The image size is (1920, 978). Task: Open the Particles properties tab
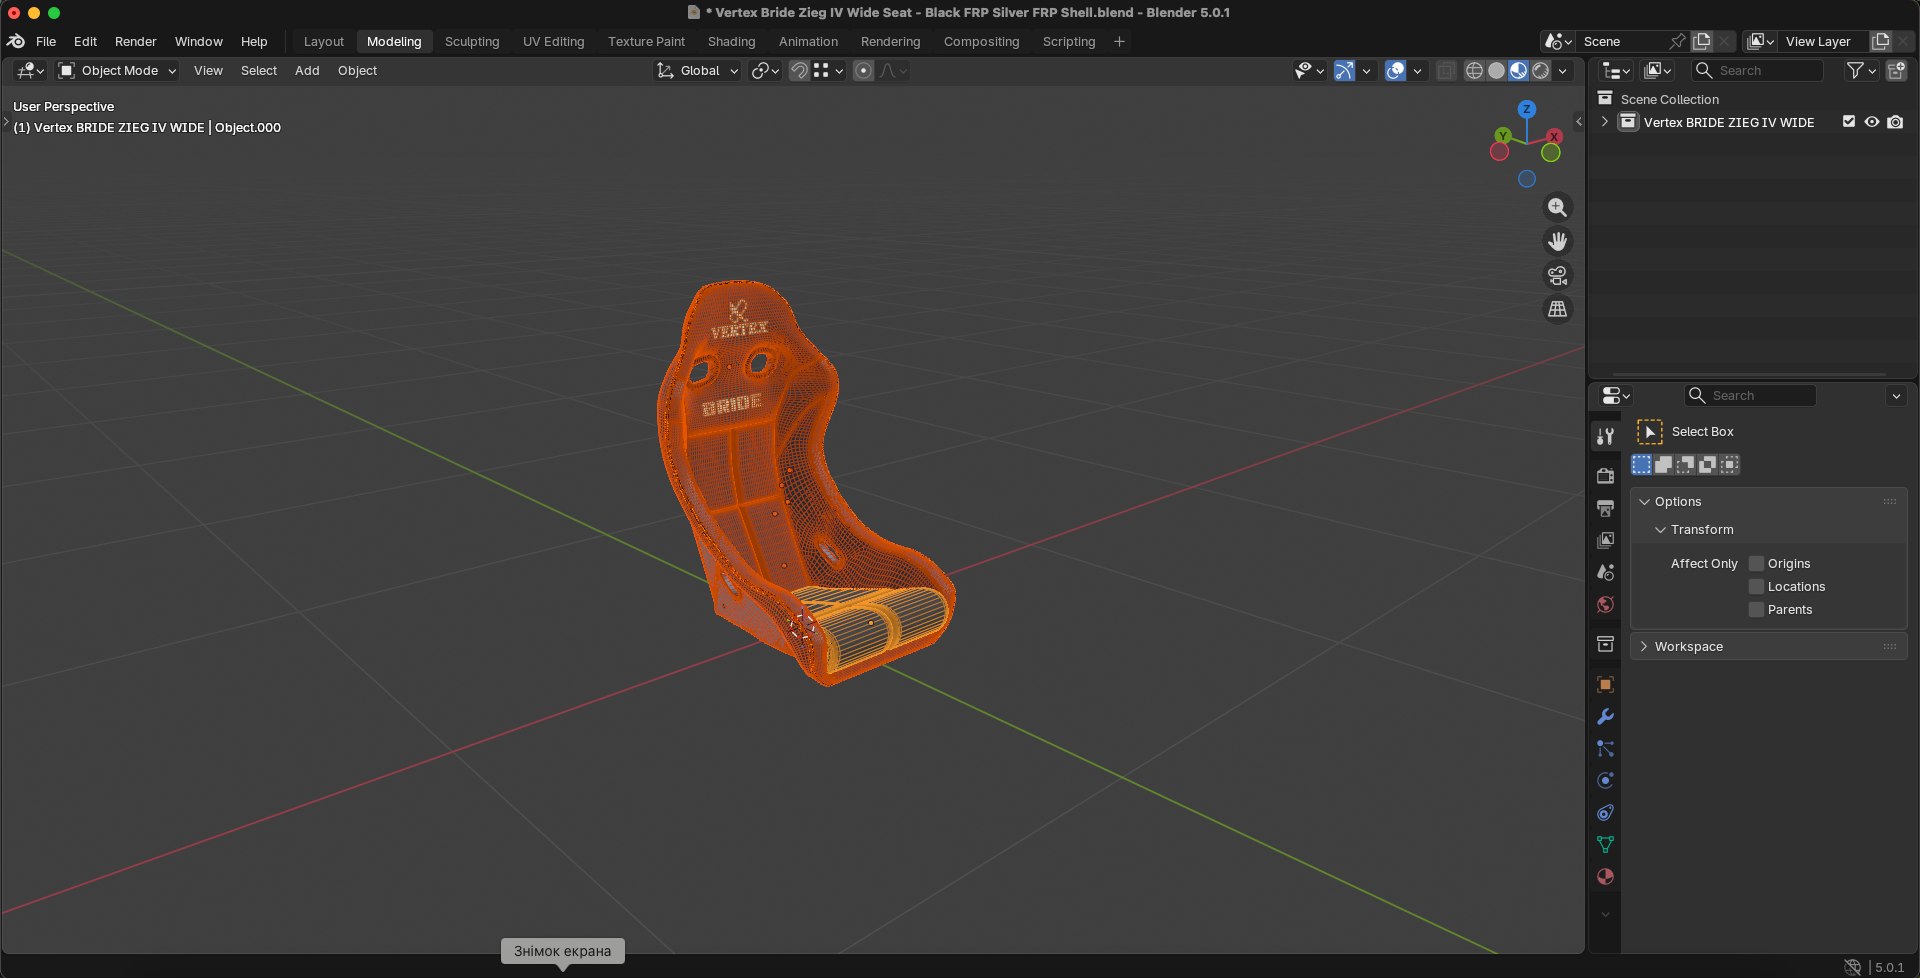point(1605,749)
